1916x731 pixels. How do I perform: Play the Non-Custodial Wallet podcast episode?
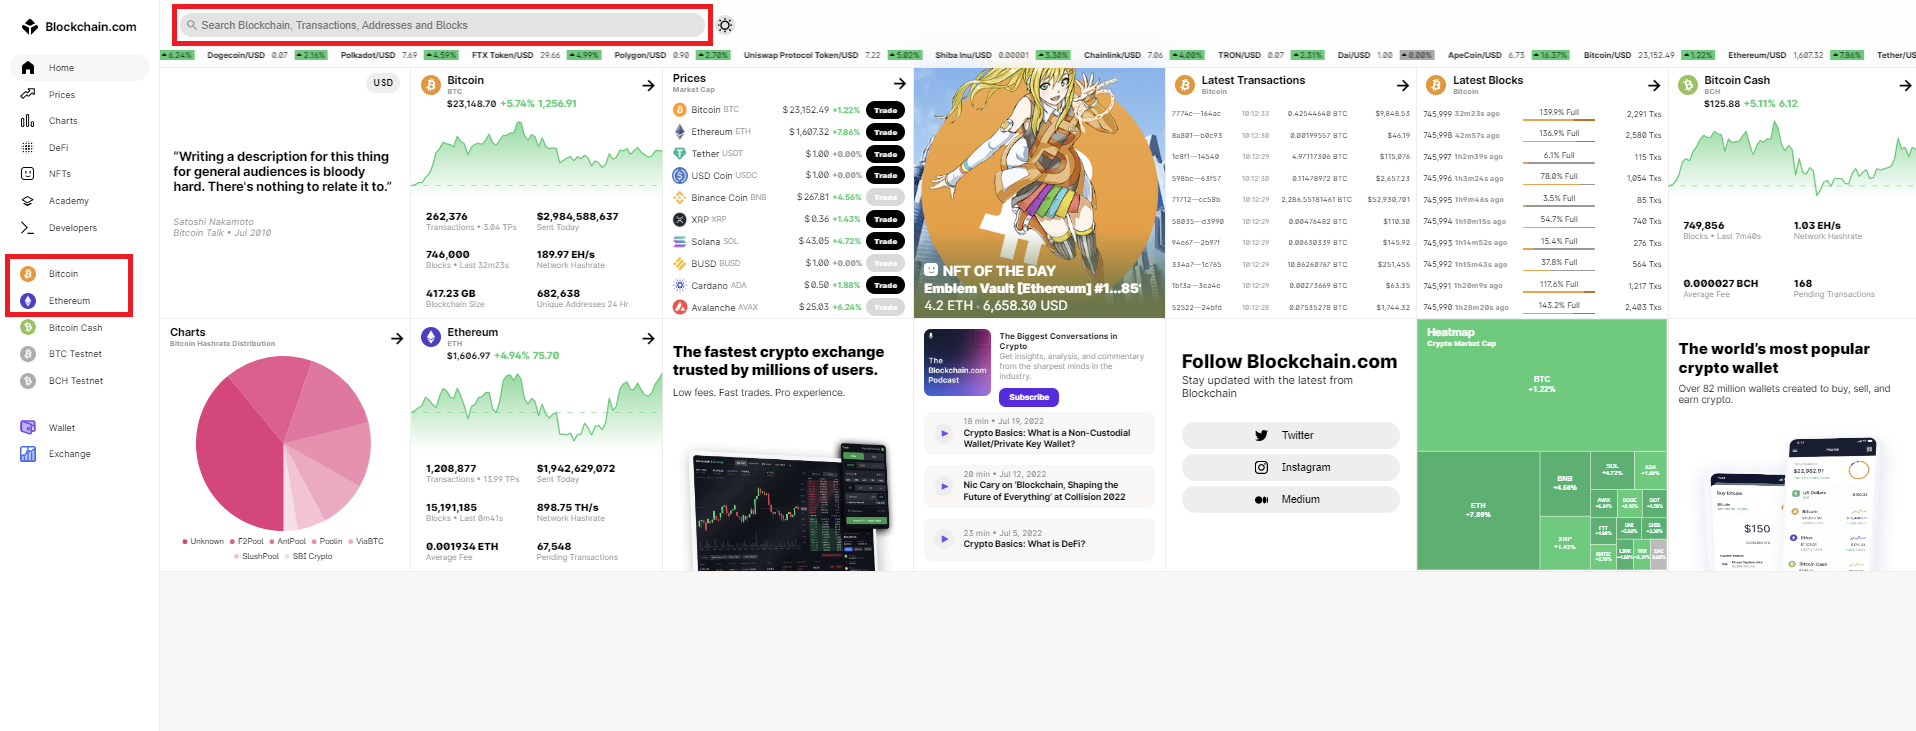click(x=944, y=433)
